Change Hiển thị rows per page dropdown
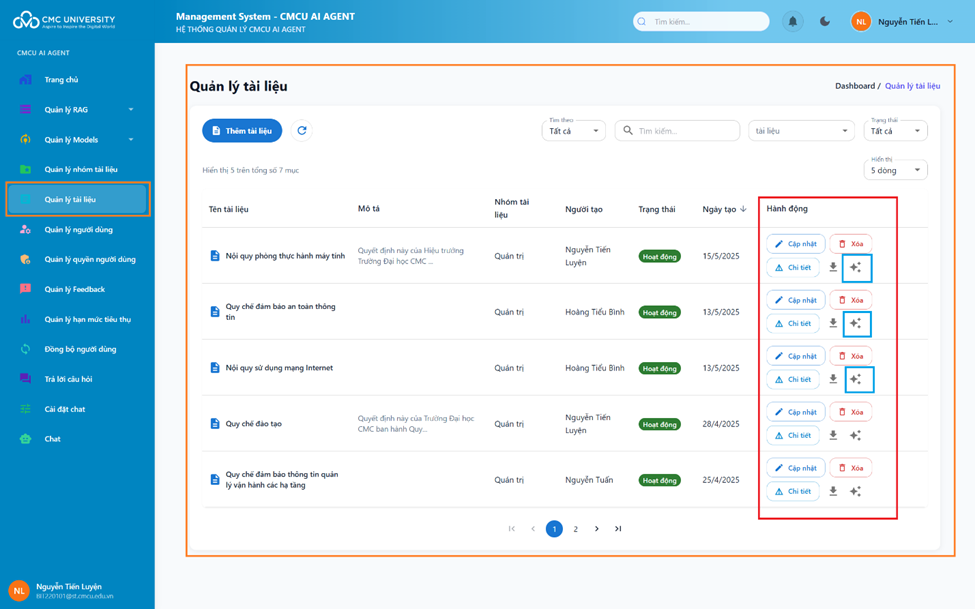975x609 pixels. point(895,170)
